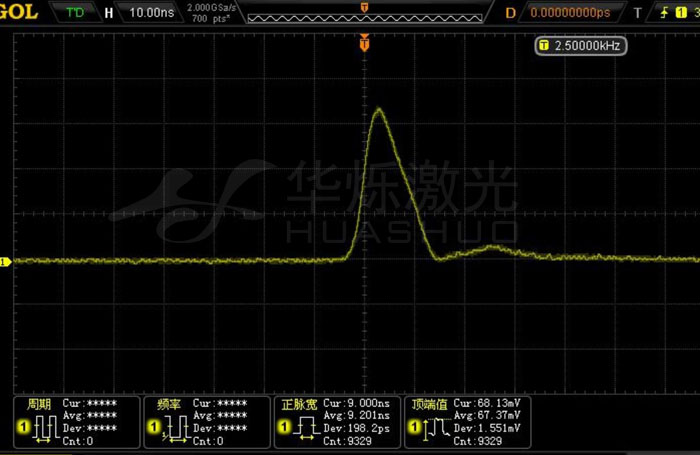700x455 pixels.
Task: Click the yellow pulse peak on waveform
Action: [x=379, y=109]
